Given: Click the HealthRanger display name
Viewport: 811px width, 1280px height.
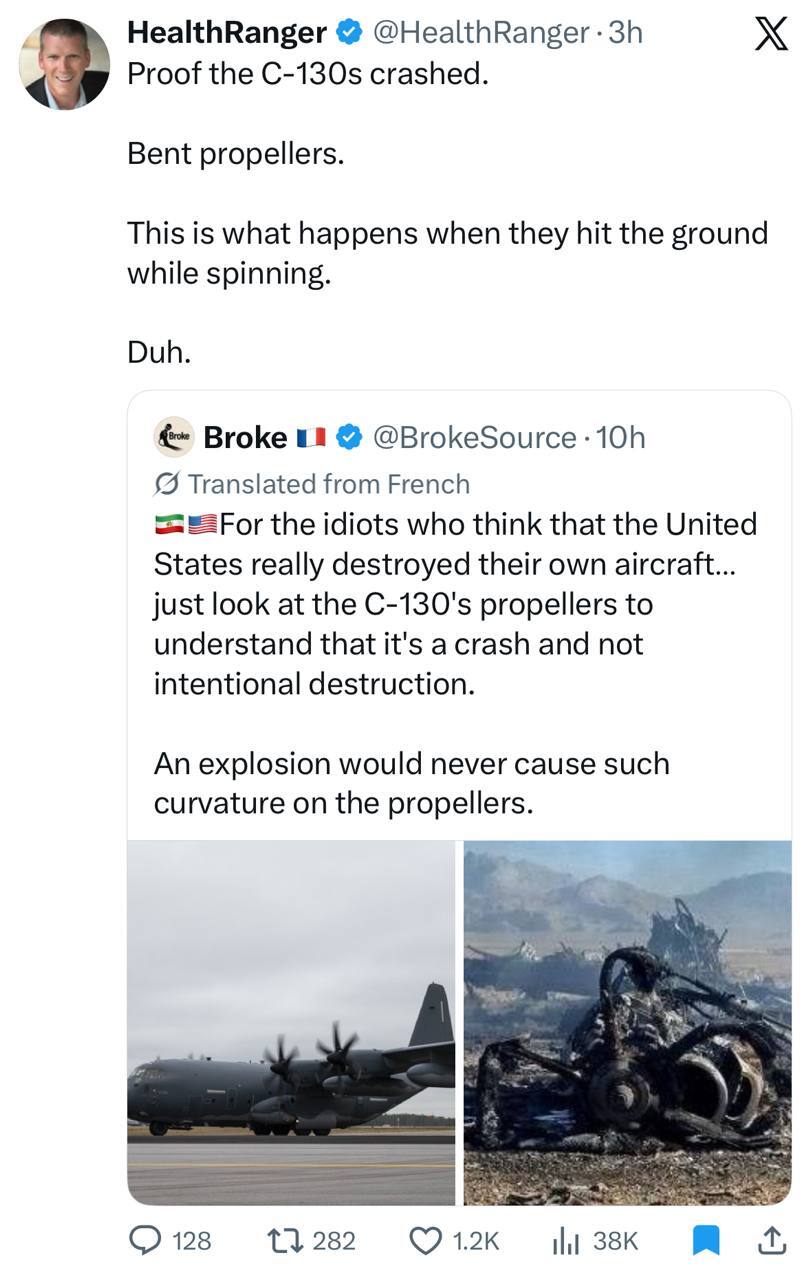Looking at the screenshot, I should [227, 33].
